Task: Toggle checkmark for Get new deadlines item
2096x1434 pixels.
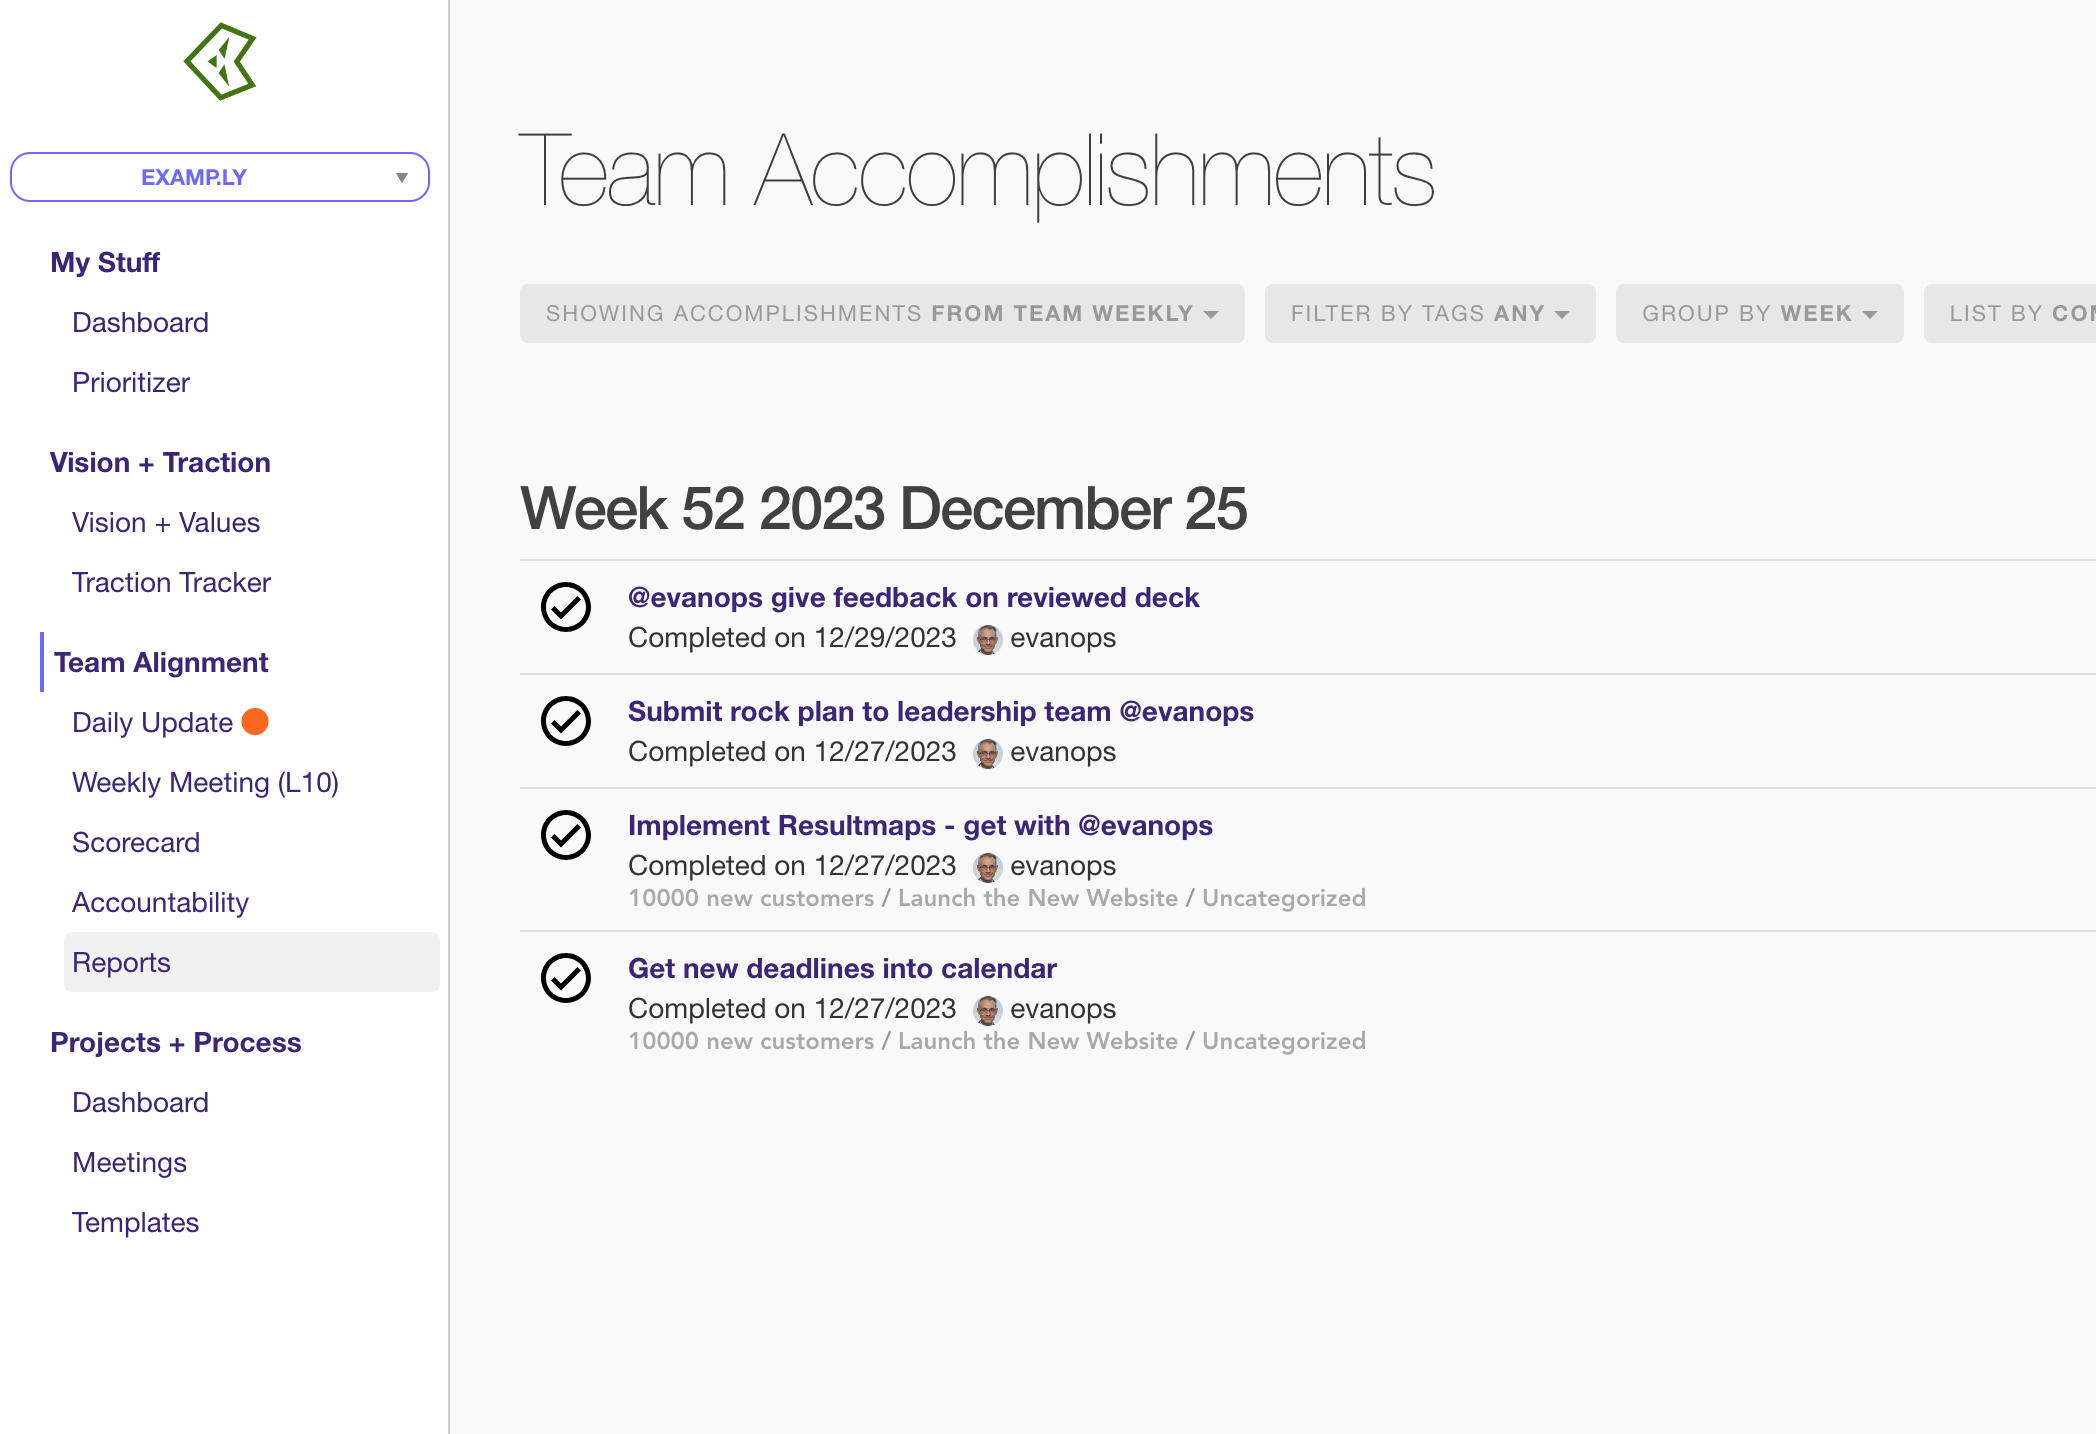Action: point(566,978)
